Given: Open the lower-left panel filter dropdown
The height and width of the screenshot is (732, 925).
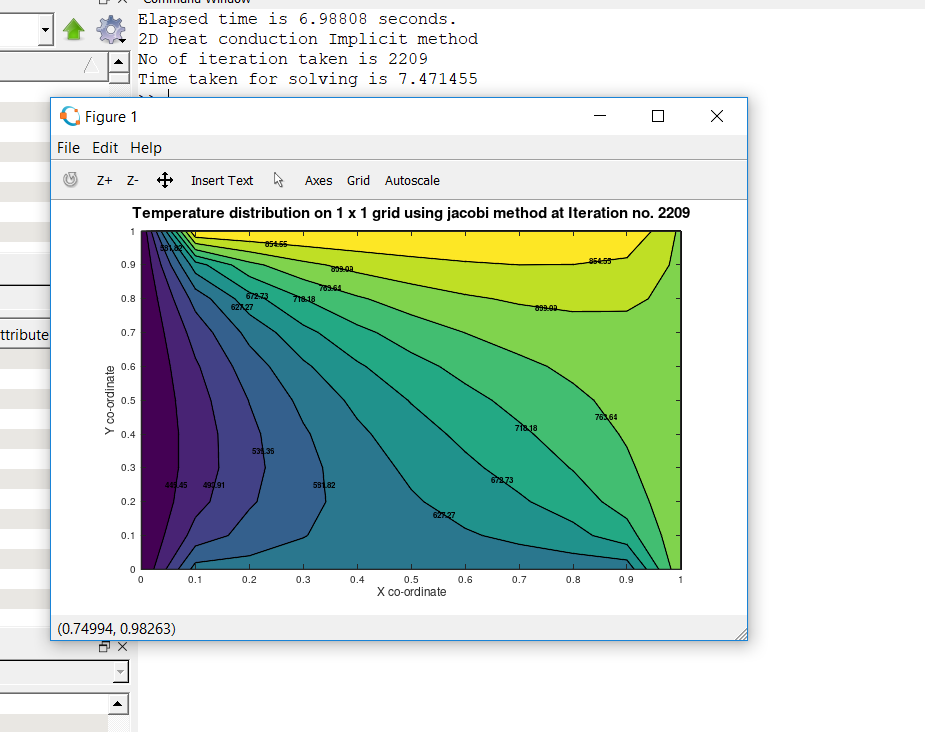Looking at the screenshot, I should pyautogui.click(x=120, y=673).
